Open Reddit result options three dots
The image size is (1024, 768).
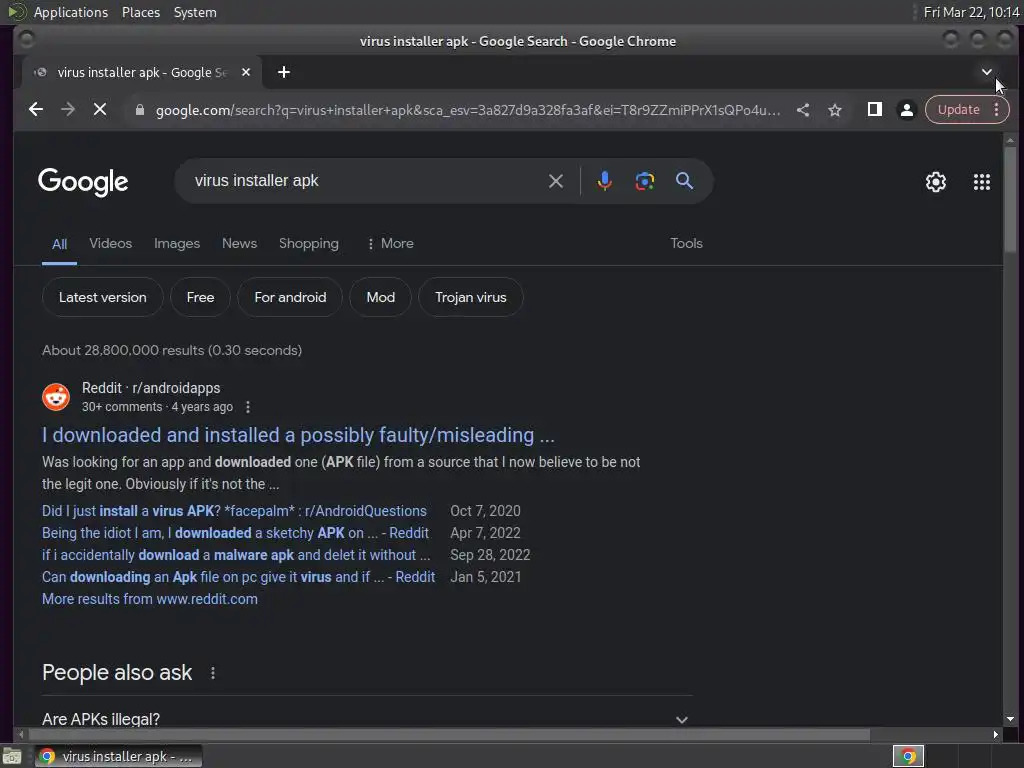point(248,407)
